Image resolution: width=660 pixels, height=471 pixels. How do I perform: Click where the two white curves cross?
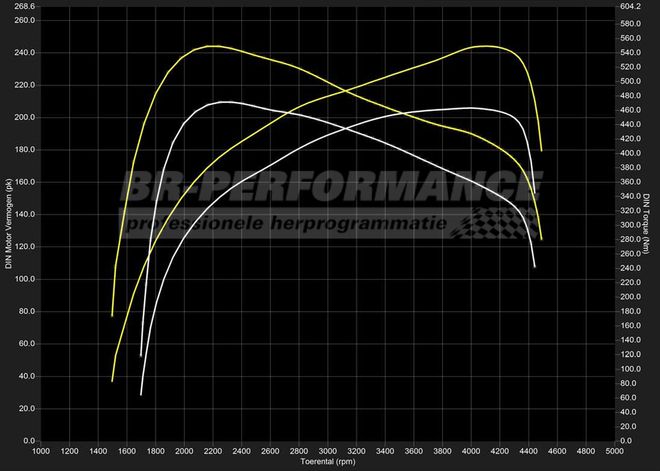[x=347, y=128]
